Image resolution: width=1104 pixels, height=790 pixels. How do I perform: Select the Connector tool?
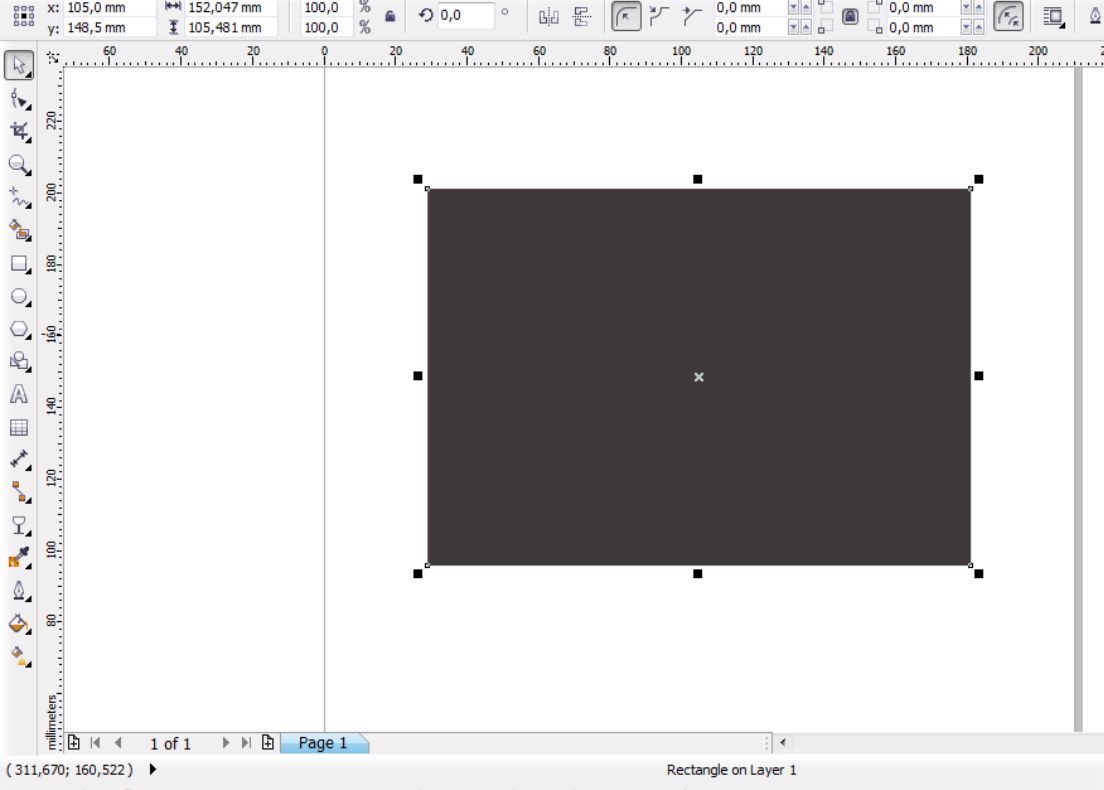pos(19,491)
